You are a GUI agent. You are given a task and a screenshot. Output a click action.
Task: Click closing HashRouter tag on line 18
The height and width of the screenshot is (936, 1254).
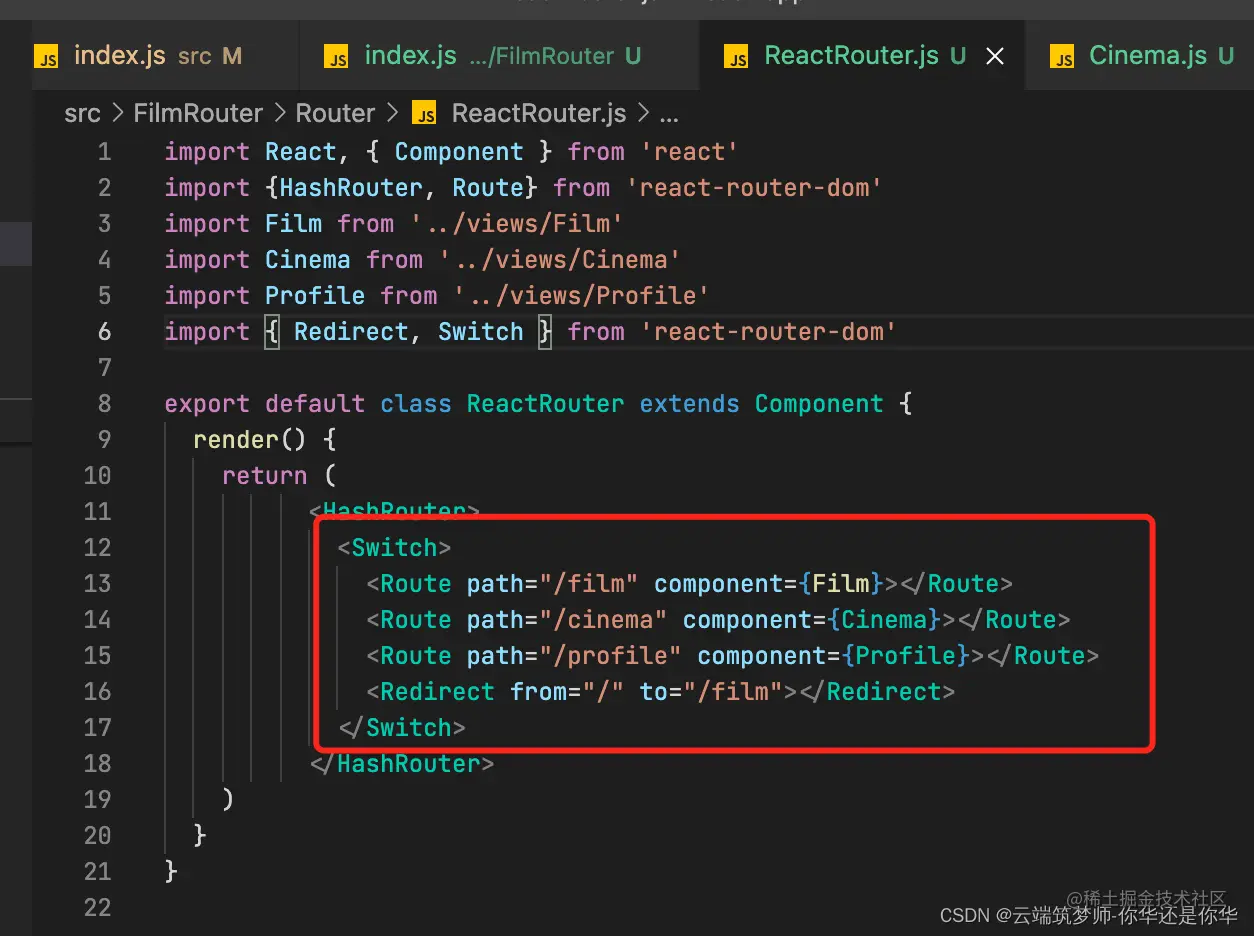[402, 764]
